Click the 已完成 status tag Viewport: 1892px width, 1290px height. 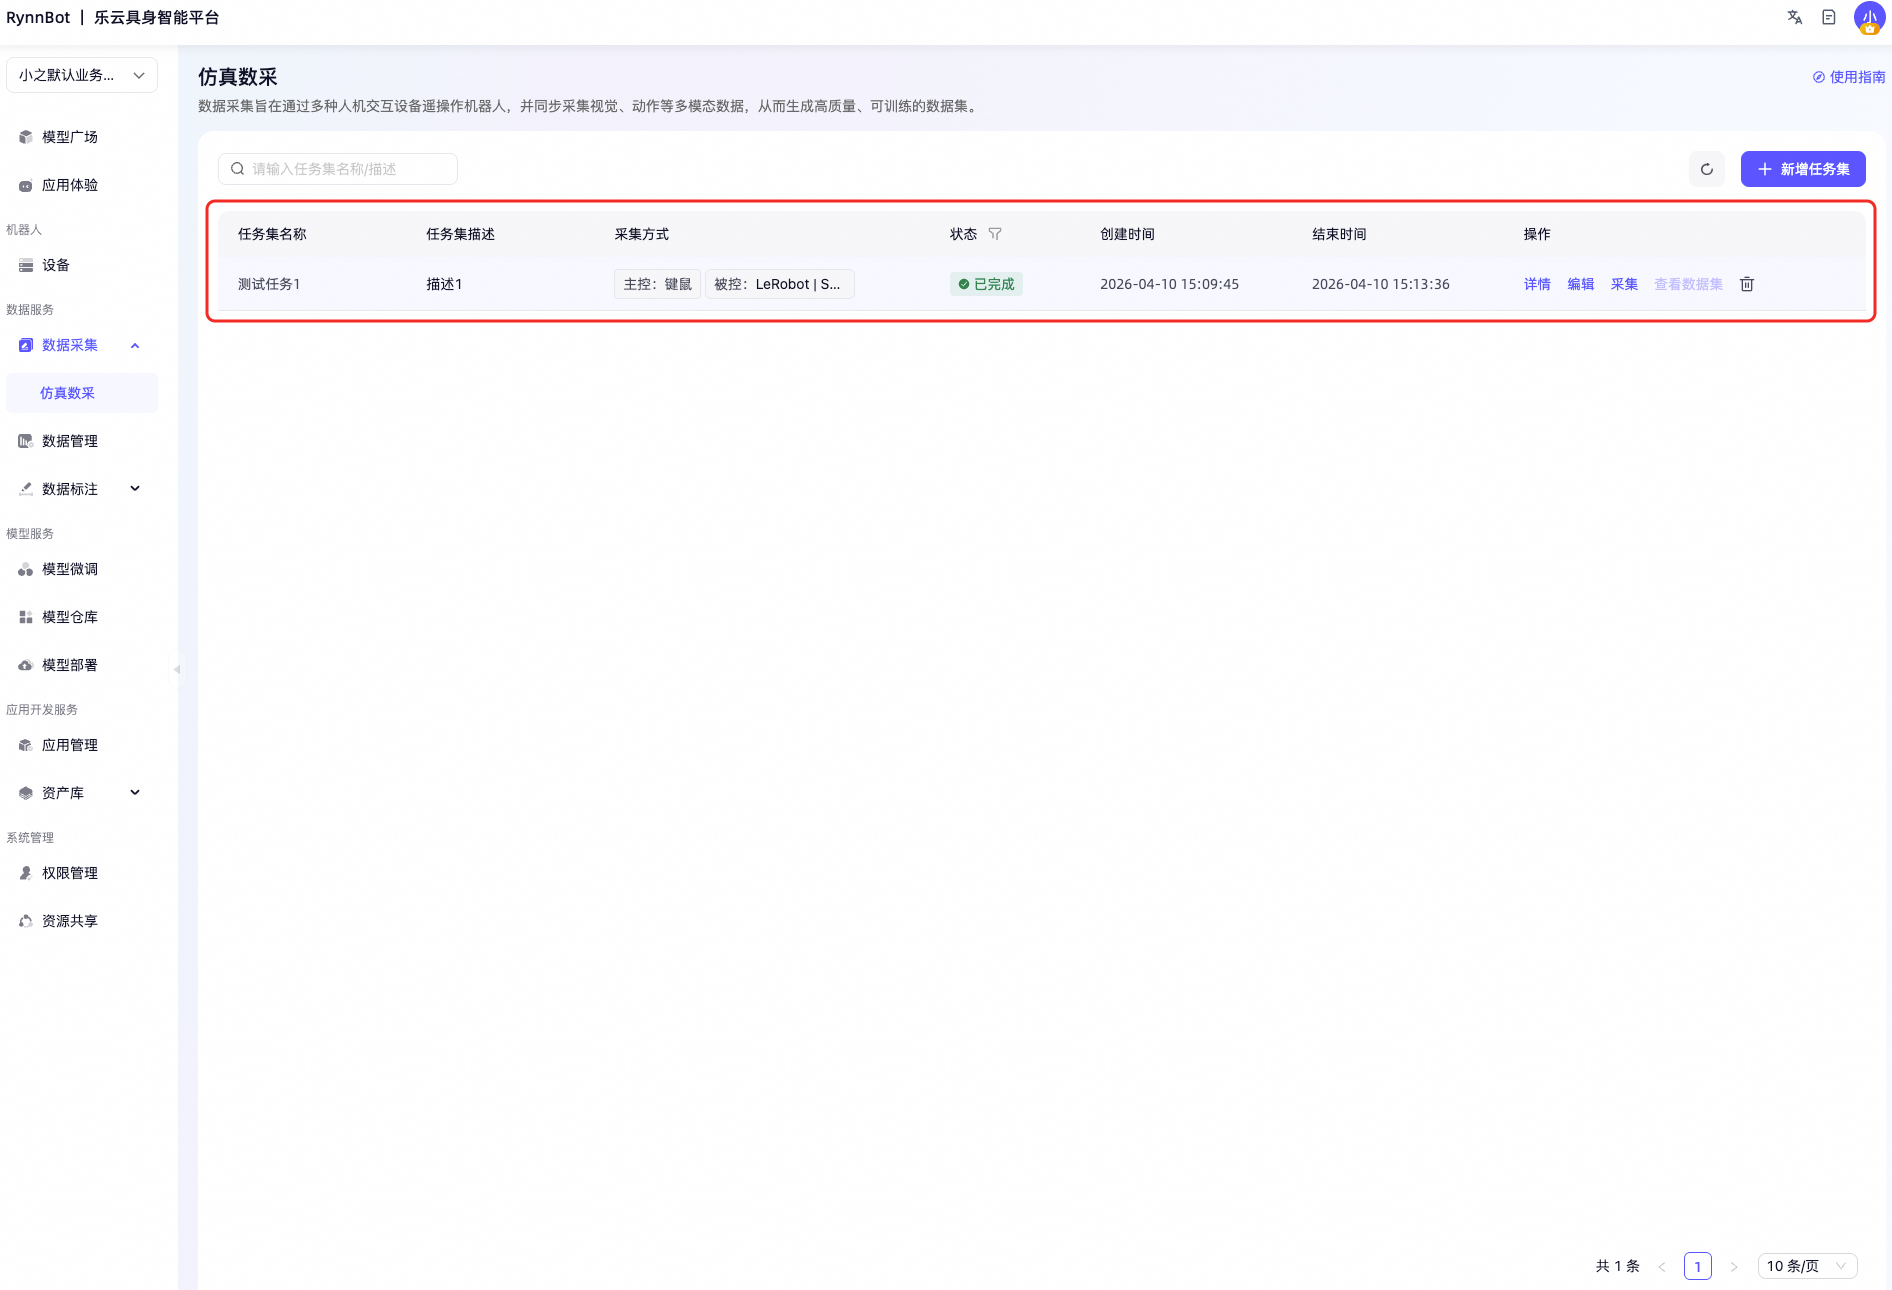[986, 284]
